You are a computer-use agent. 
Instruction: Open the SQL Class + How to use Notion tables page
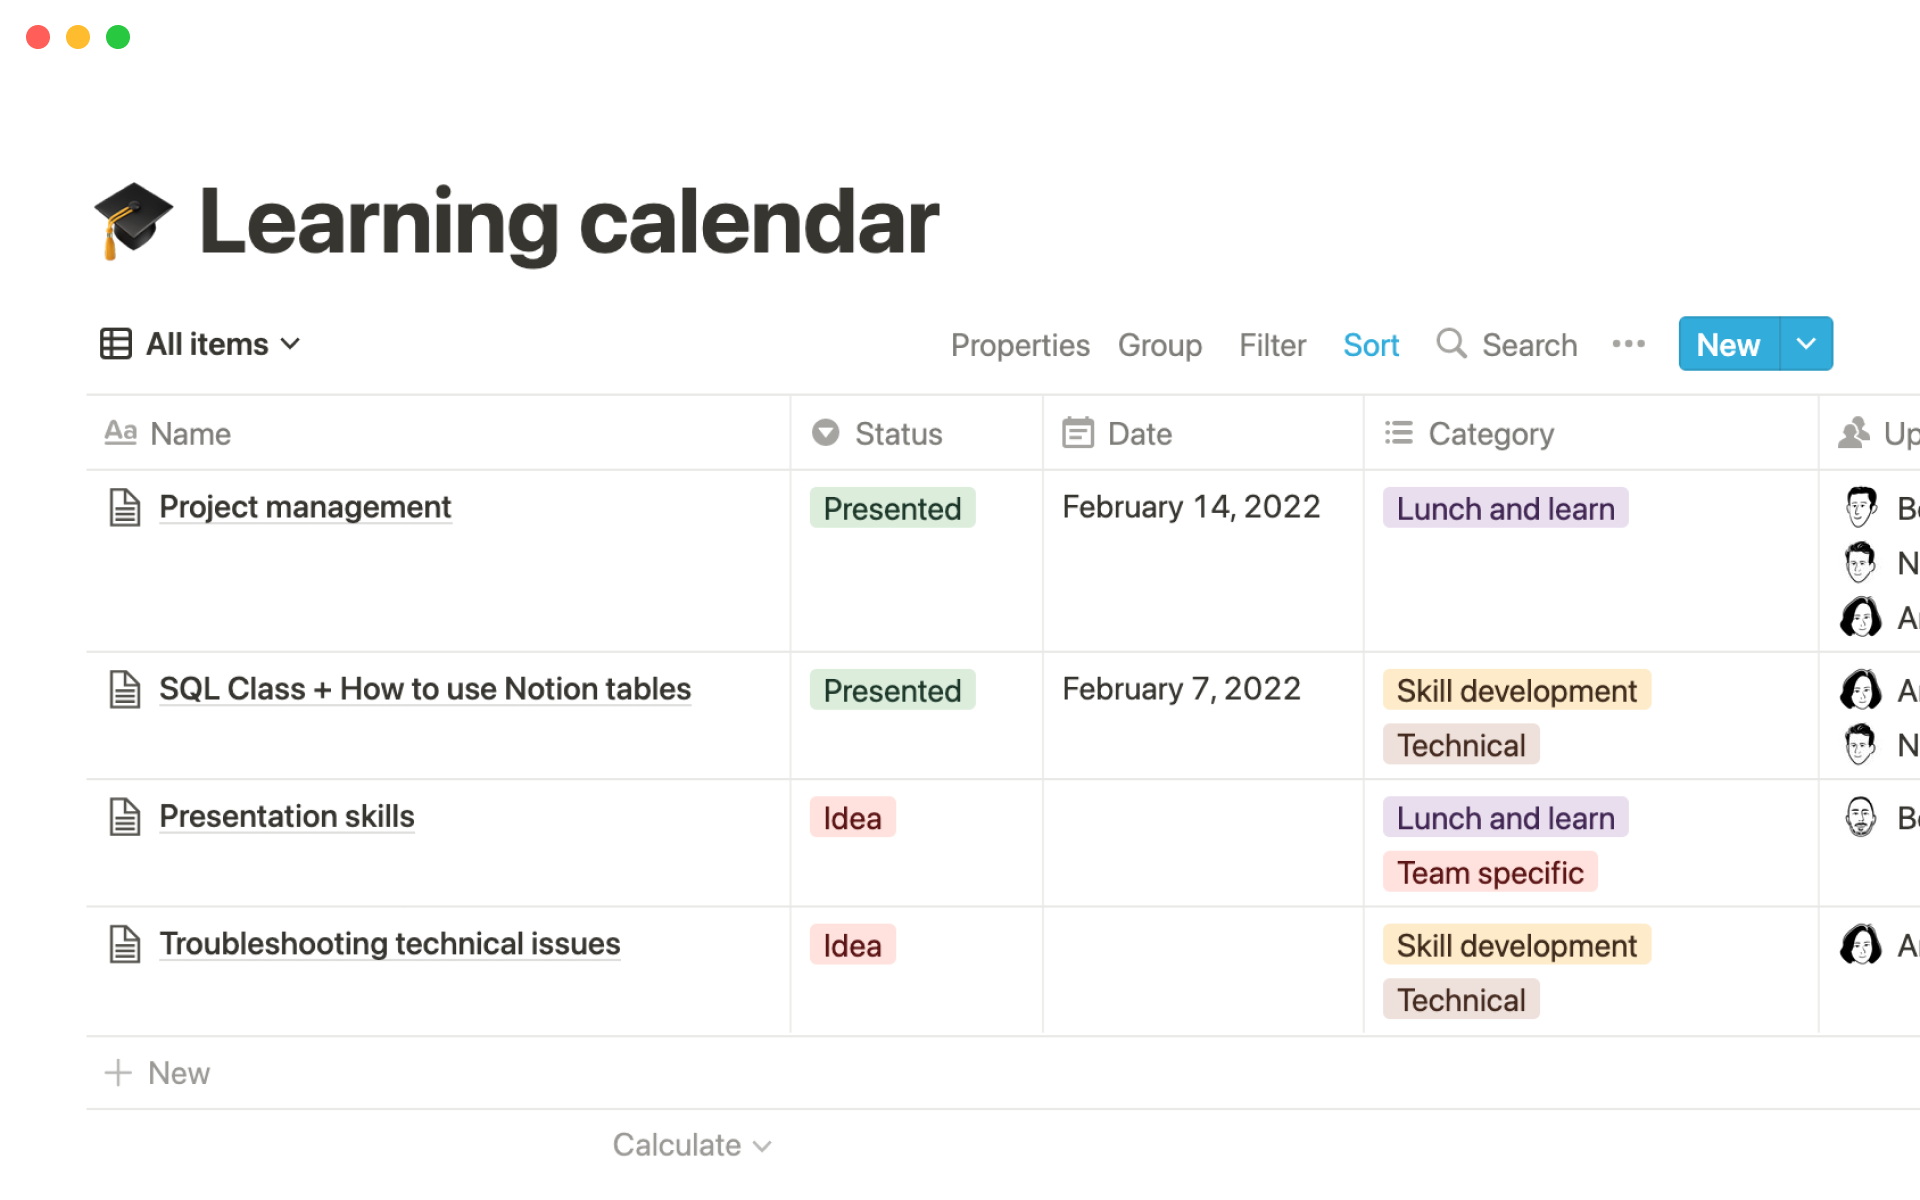pyautogui.click(x=425, y=689)
